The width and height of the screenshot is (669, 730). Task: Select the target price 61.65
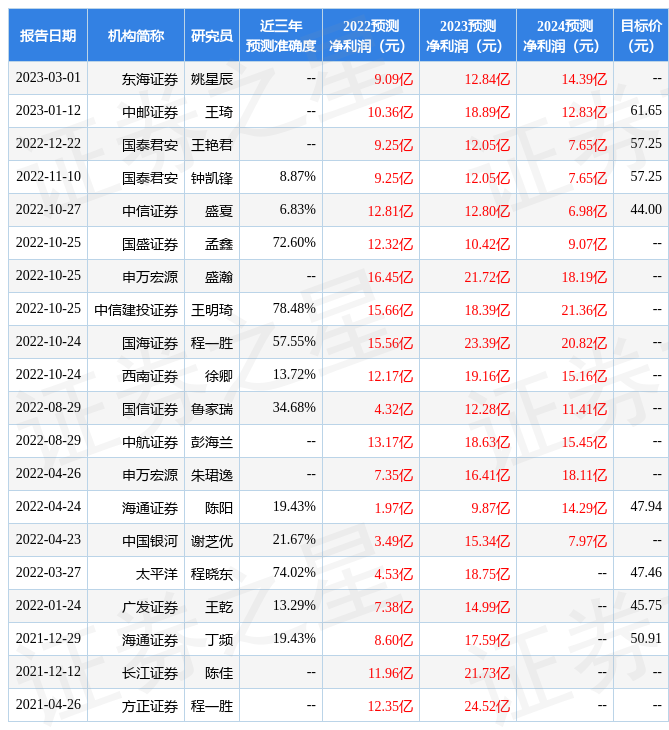pos(646,110)
